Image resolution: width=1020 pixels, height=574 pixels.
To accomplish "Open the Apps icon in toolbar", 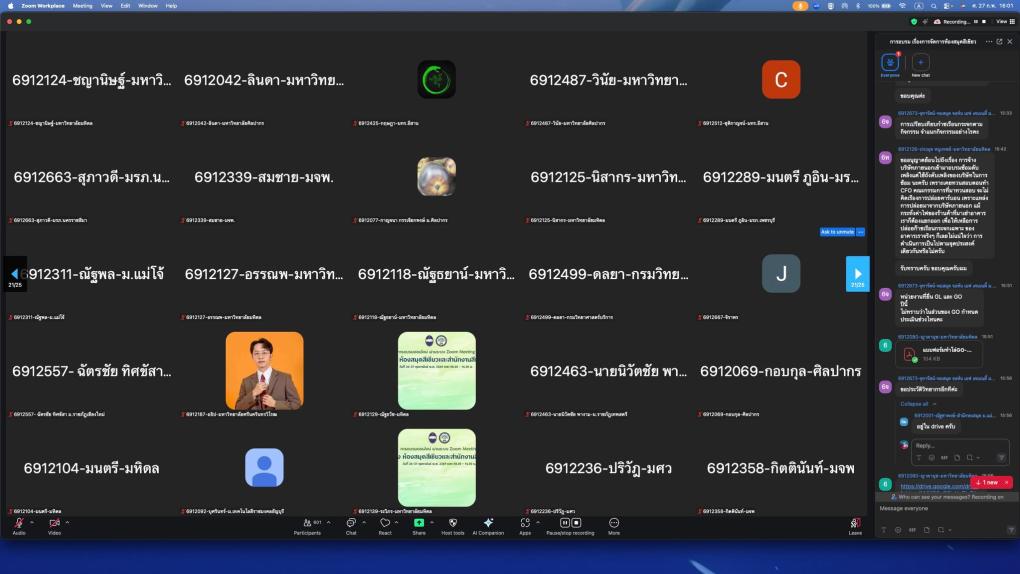I will click(525, 523).
